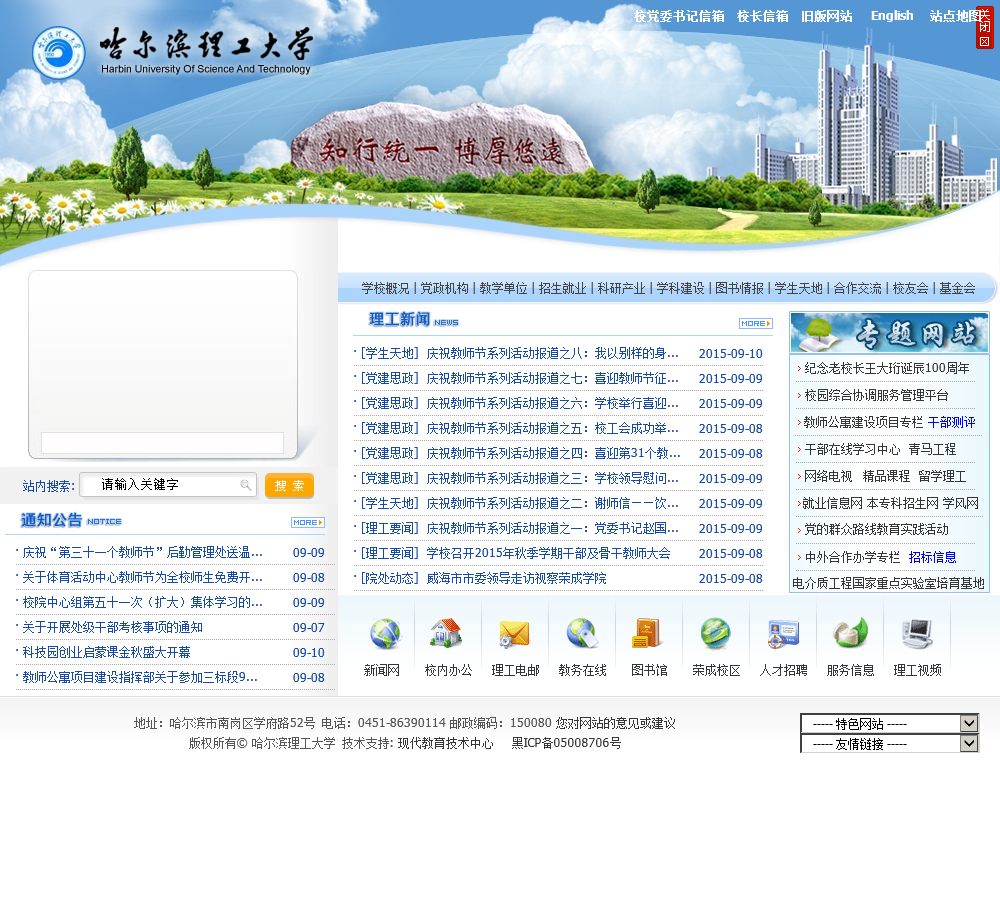Open the 科研产业 menu
This screenshot has height=909, width=1000.
621,288
